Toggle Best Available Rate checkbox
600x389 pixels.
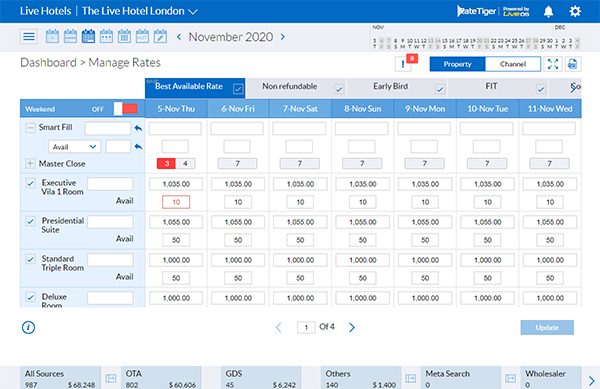(238, 89)
